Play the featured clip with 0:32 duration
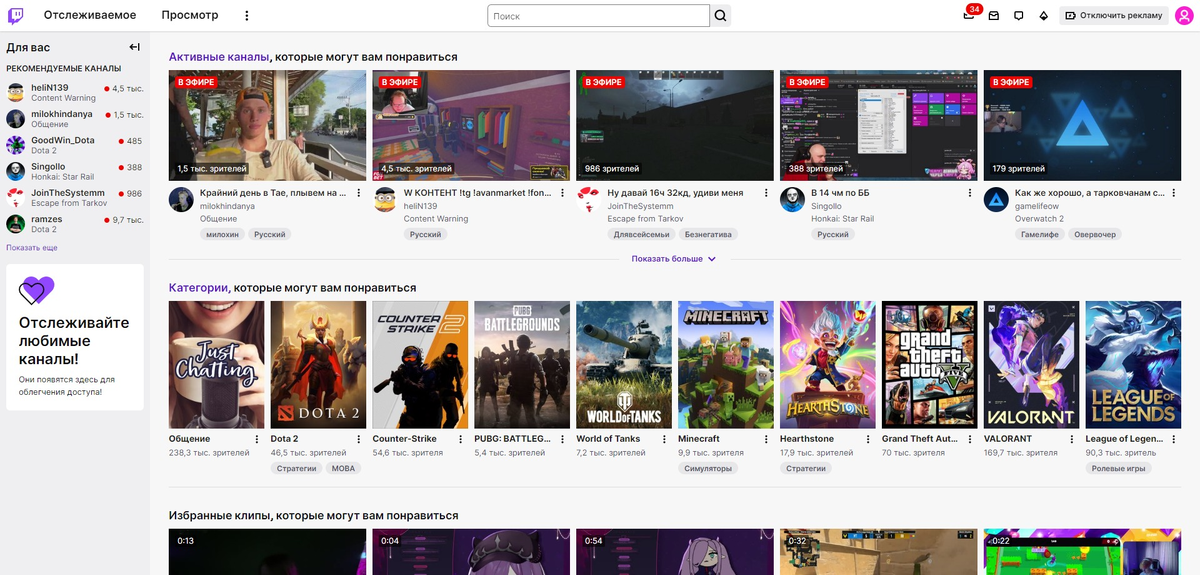The height and width of the screenshot is (575, 1200). tap(879, 552)
